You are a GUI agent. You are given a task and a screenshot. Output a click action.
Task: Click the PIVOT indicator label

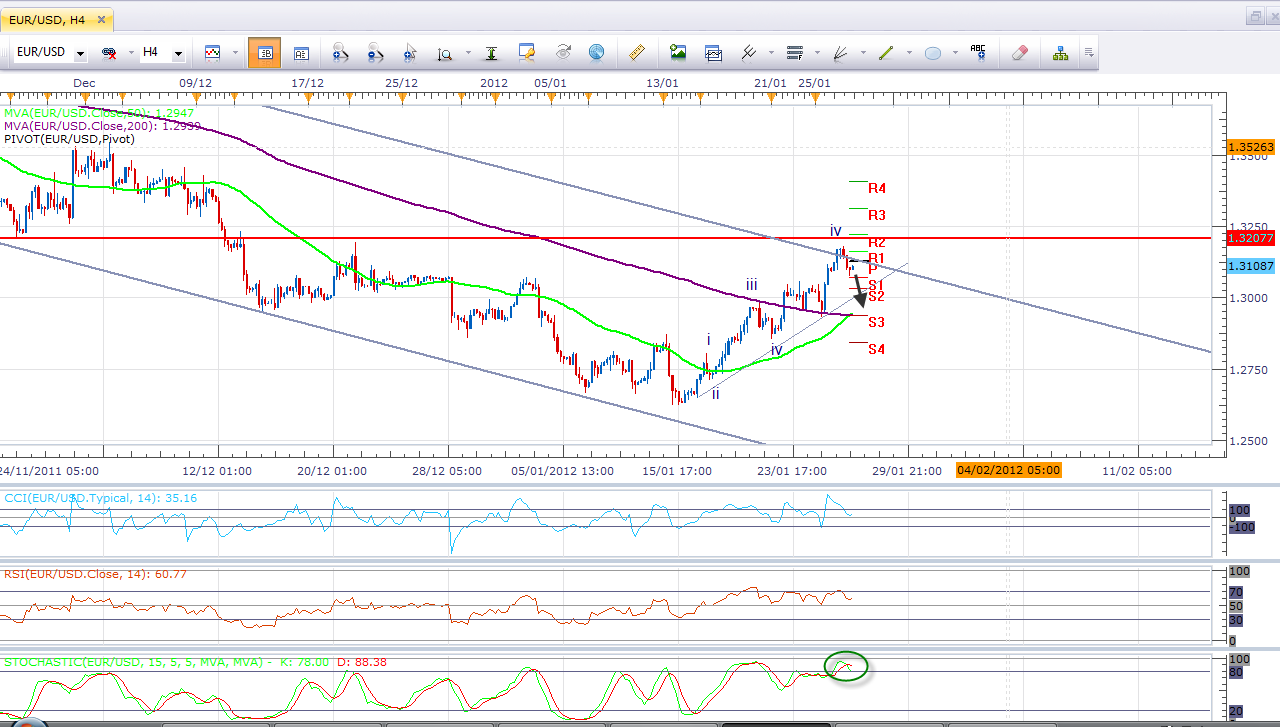click(69, 139)
